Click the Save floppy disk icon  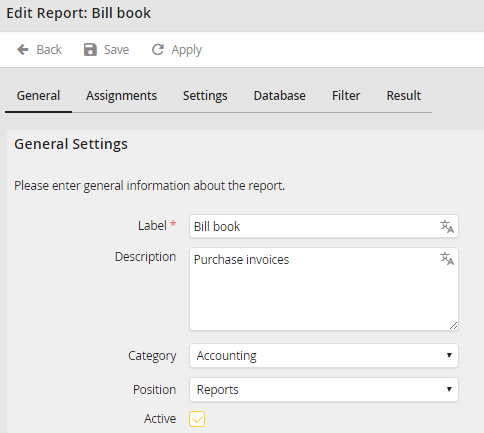[x=90, y=50]
